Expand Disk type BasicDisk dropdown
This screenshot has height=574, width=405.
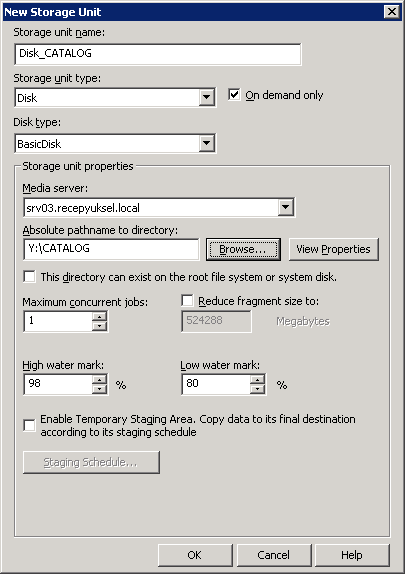coord(207,144)
